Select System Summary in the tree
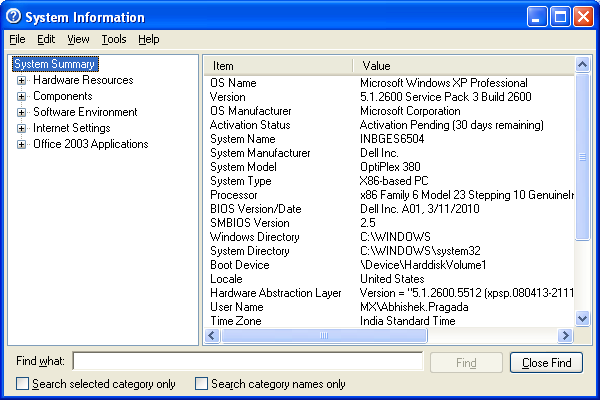 [55, 64]
